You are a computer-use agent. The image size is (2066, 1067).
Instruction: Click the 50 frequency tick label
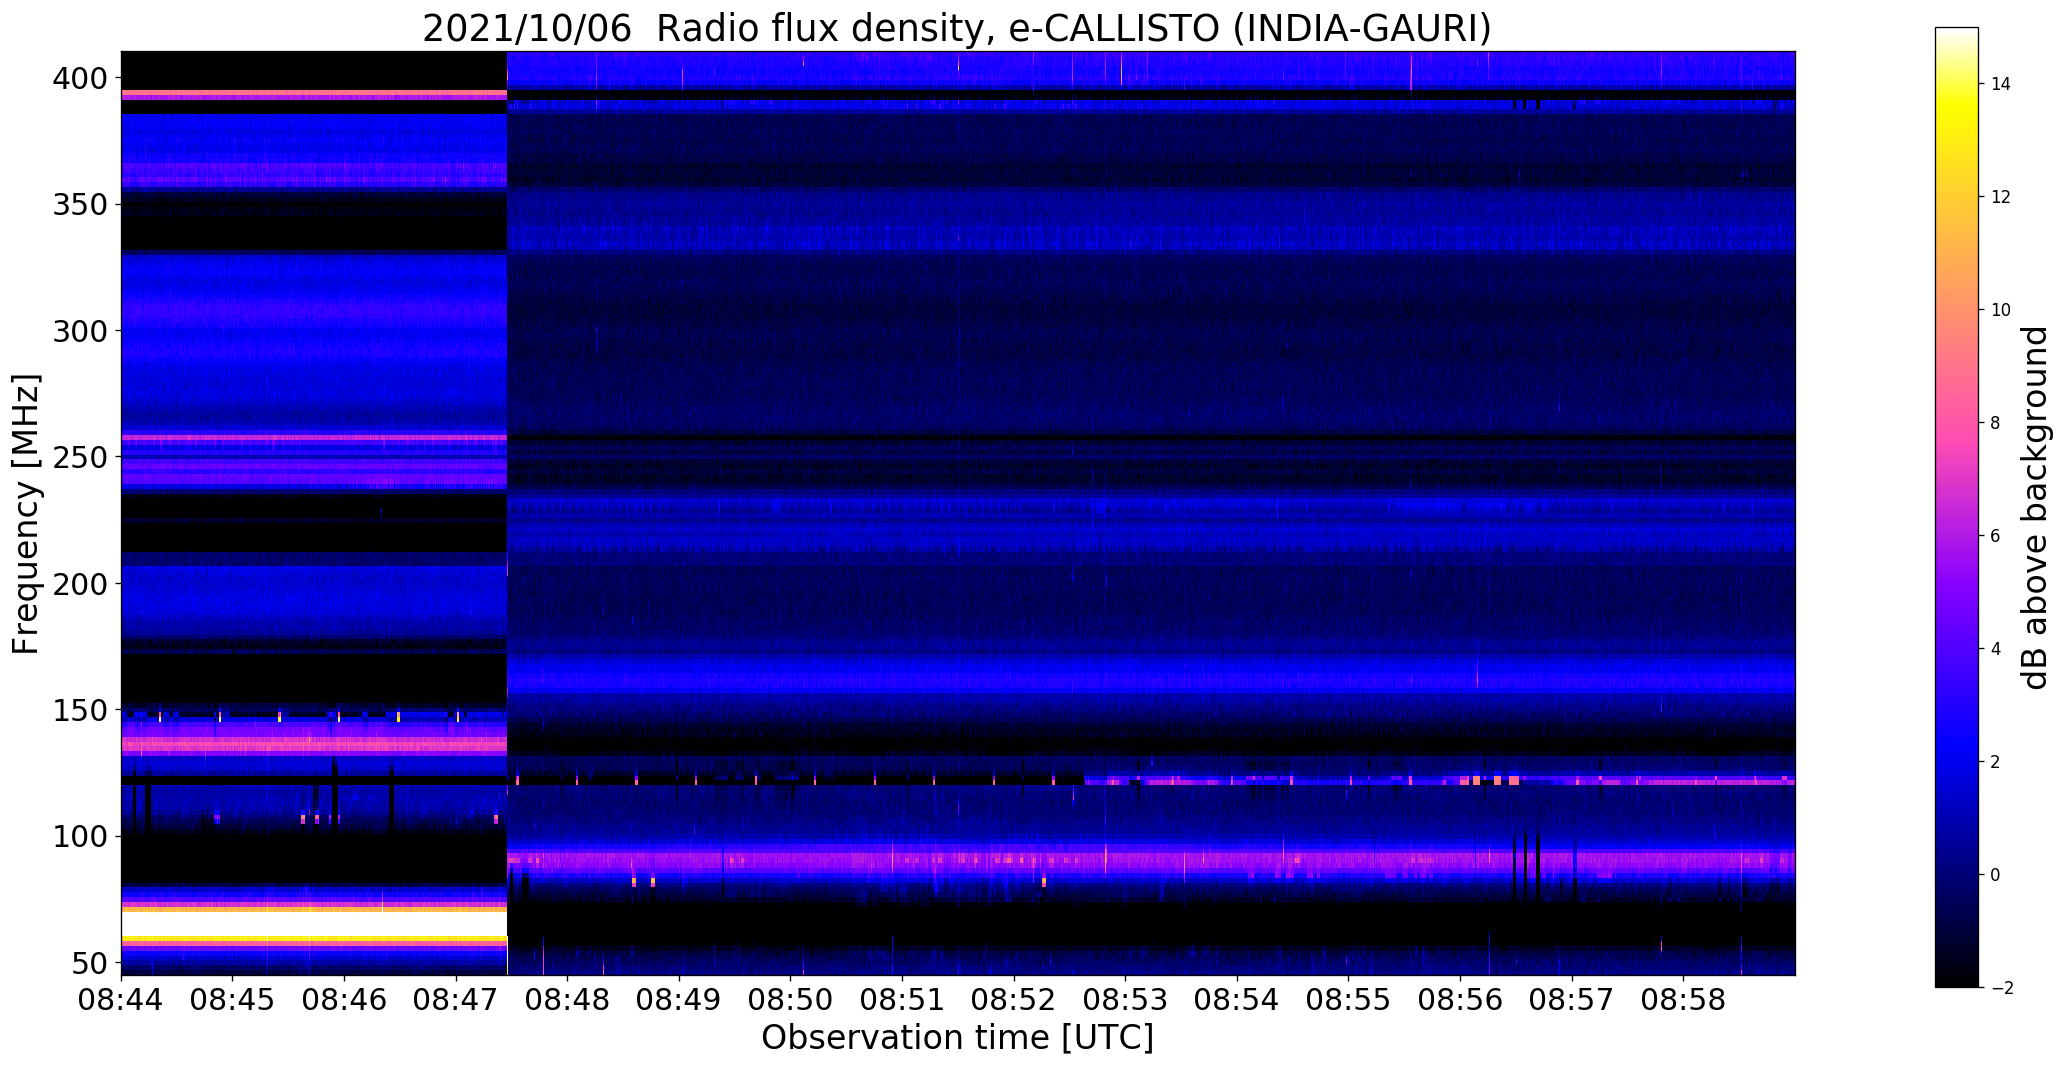(89, 963)
